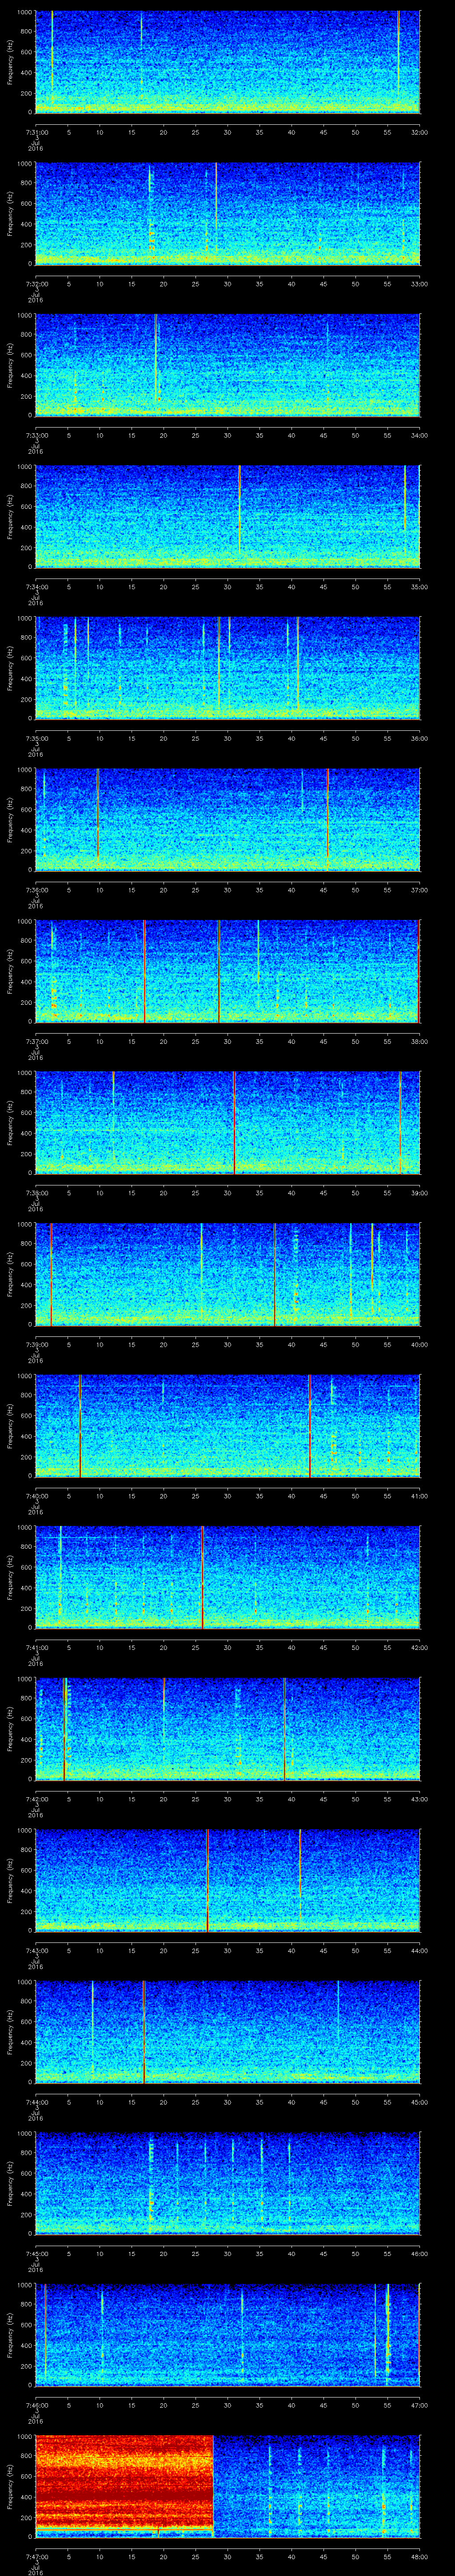Click the 41:00 end time label

tap(419, 1496)
